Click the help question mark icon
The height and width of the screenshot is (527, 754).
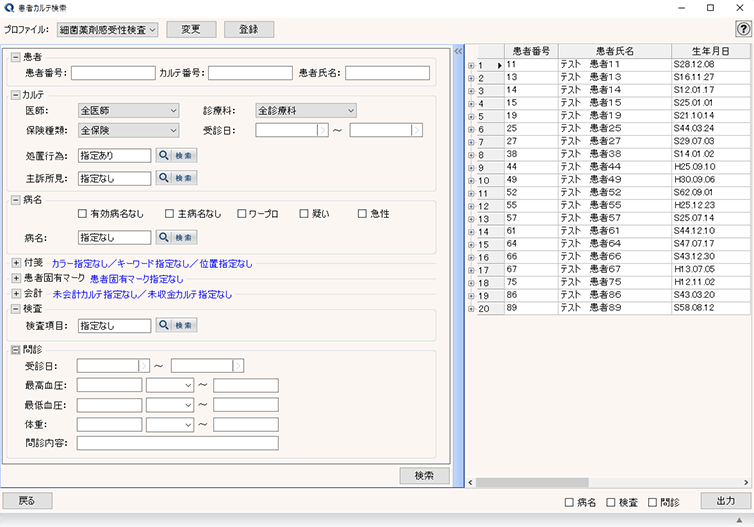742,30
